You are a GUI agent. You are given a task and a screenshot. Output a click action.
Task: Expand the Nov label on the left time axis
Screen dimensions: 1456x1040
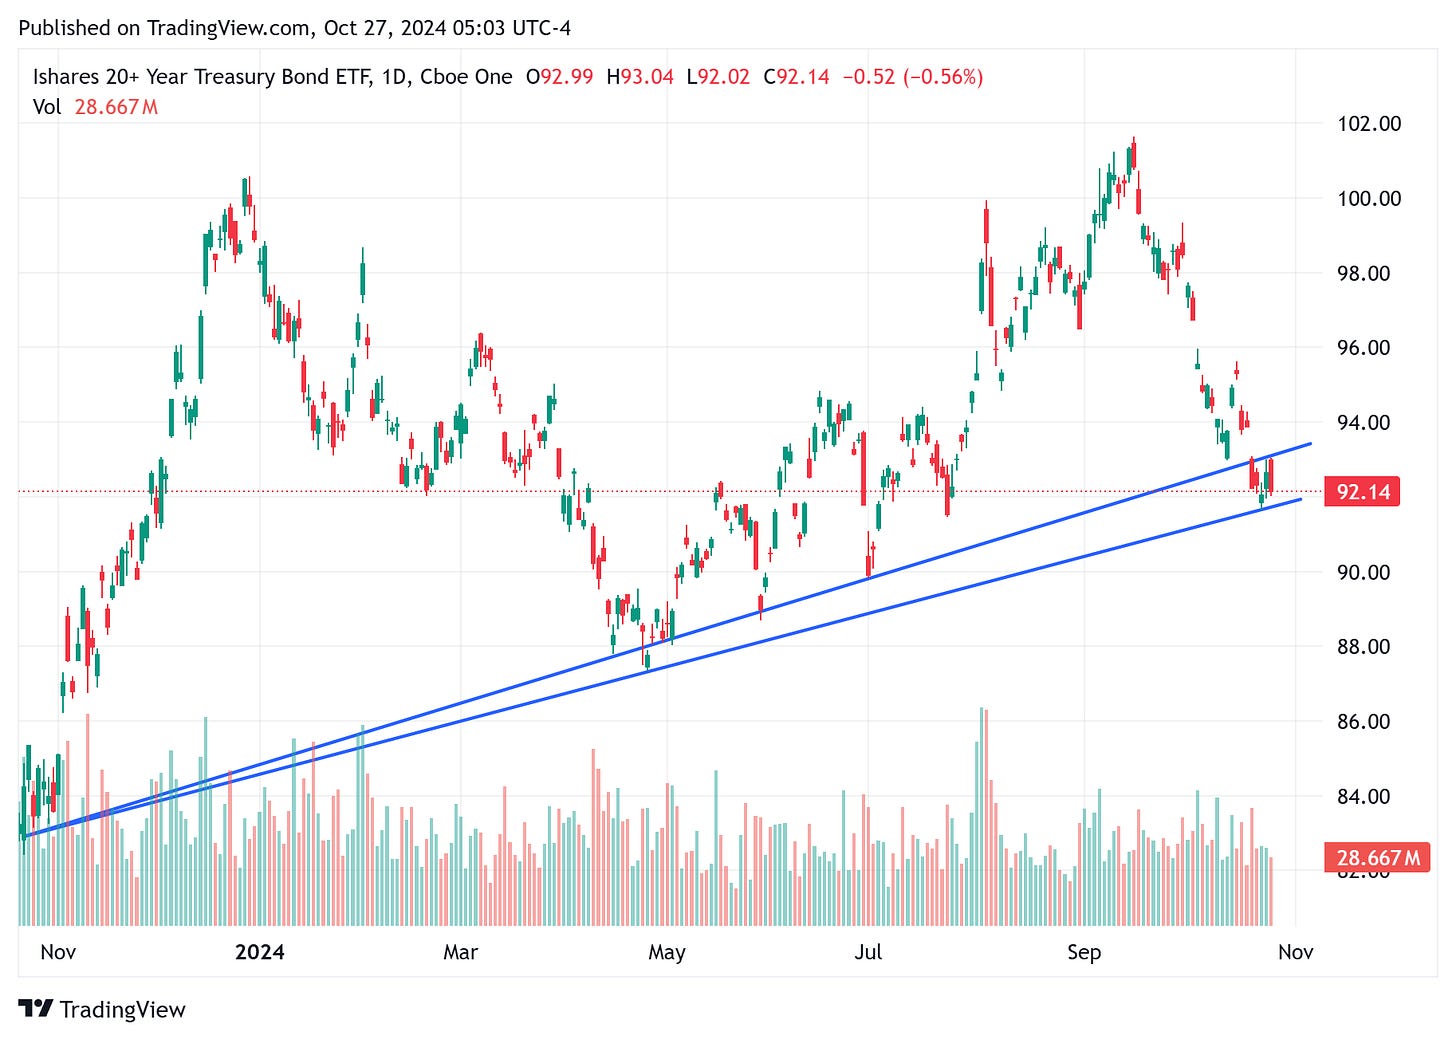[x=58, y=953]
